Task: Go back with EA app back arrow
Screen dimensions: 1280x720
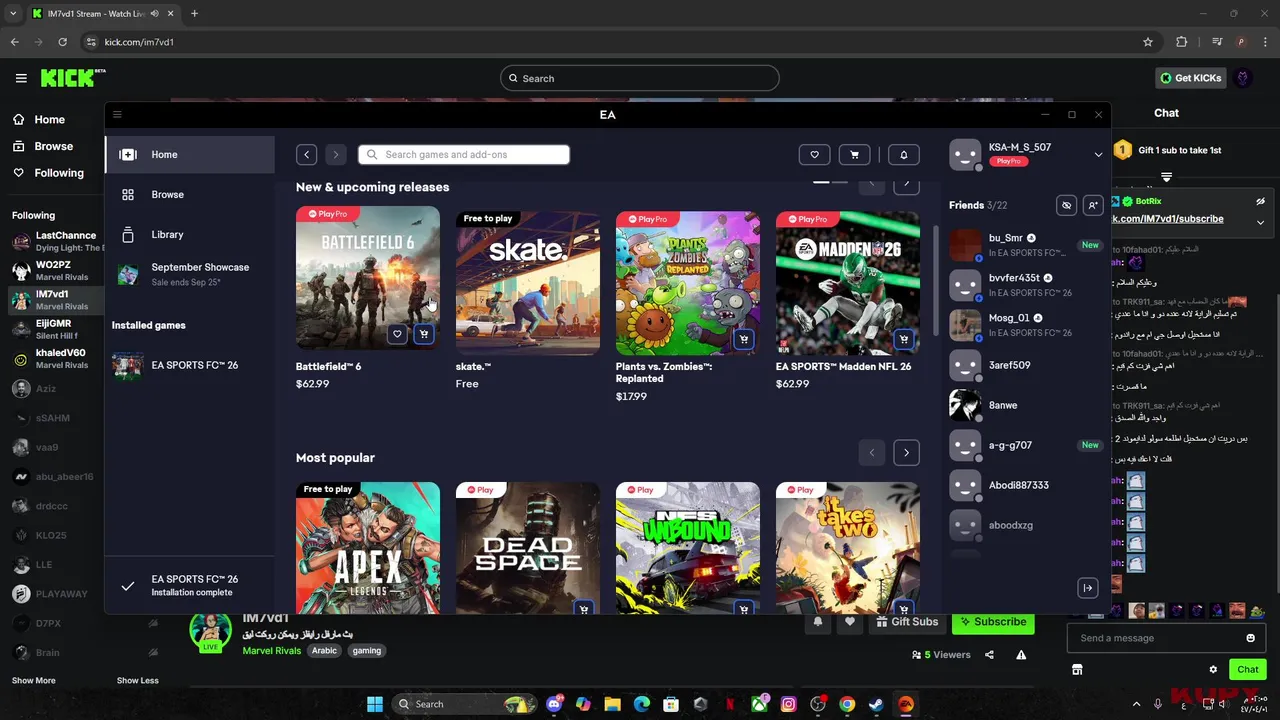Action: (x=307, y=155)
